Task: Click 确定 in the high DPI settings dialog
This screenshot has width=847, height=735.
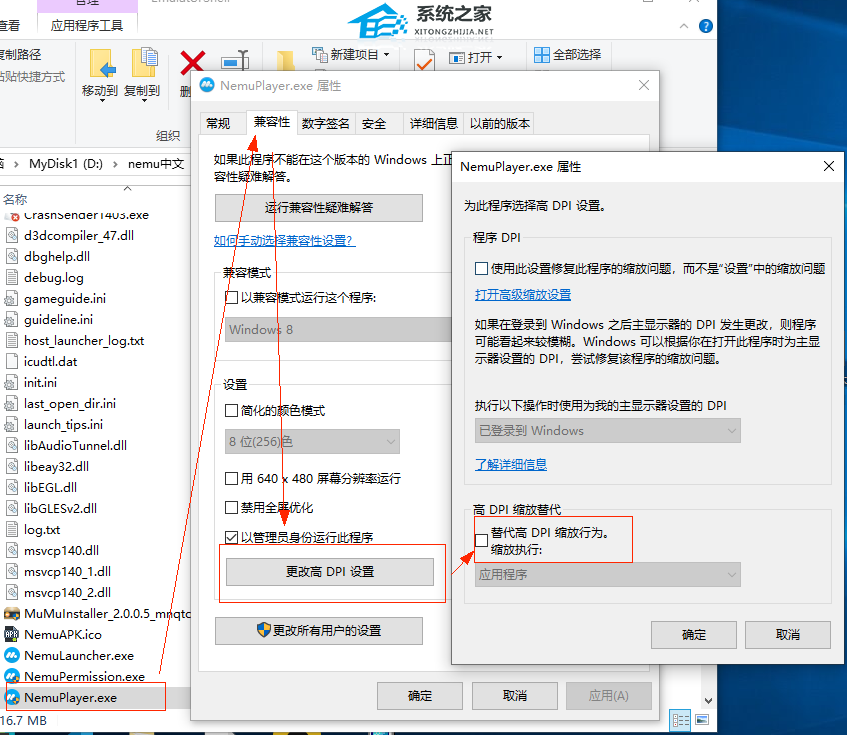Action: tap(694, 635)
